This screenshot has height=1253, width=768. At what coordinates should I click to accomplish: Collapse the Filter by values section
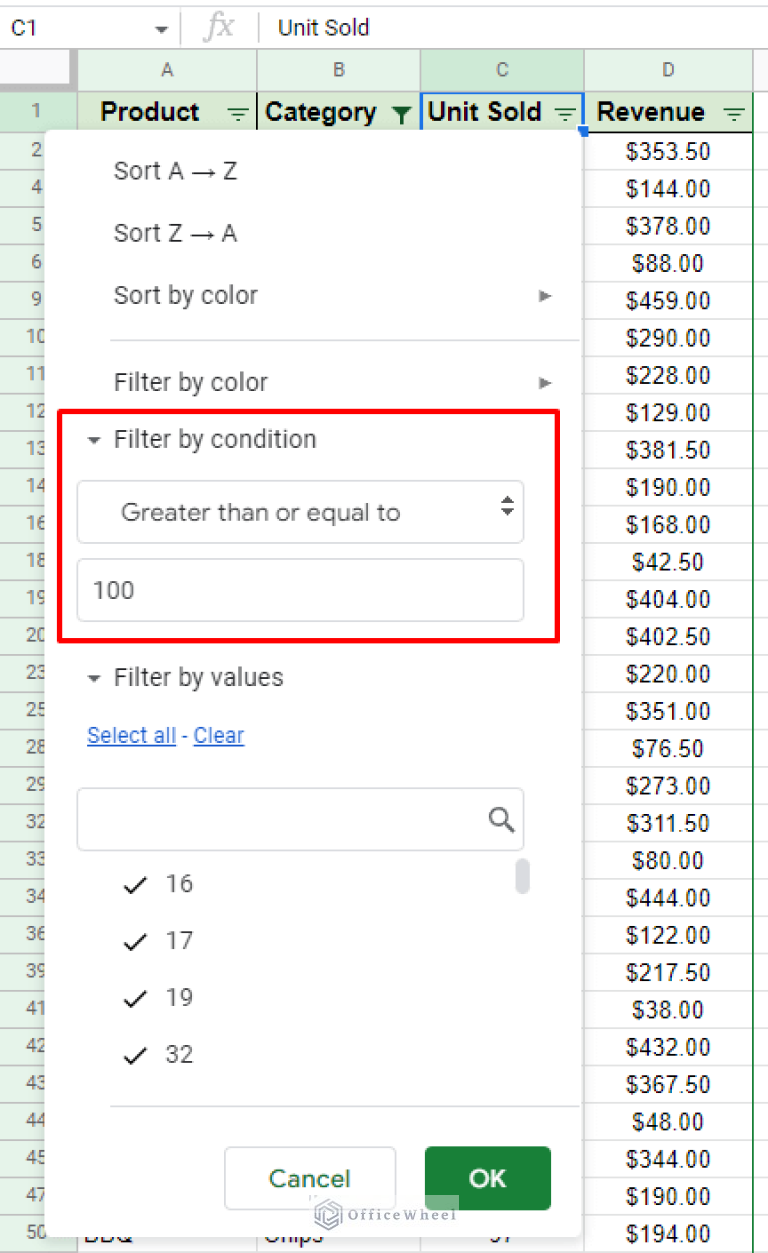coord(93,677)
